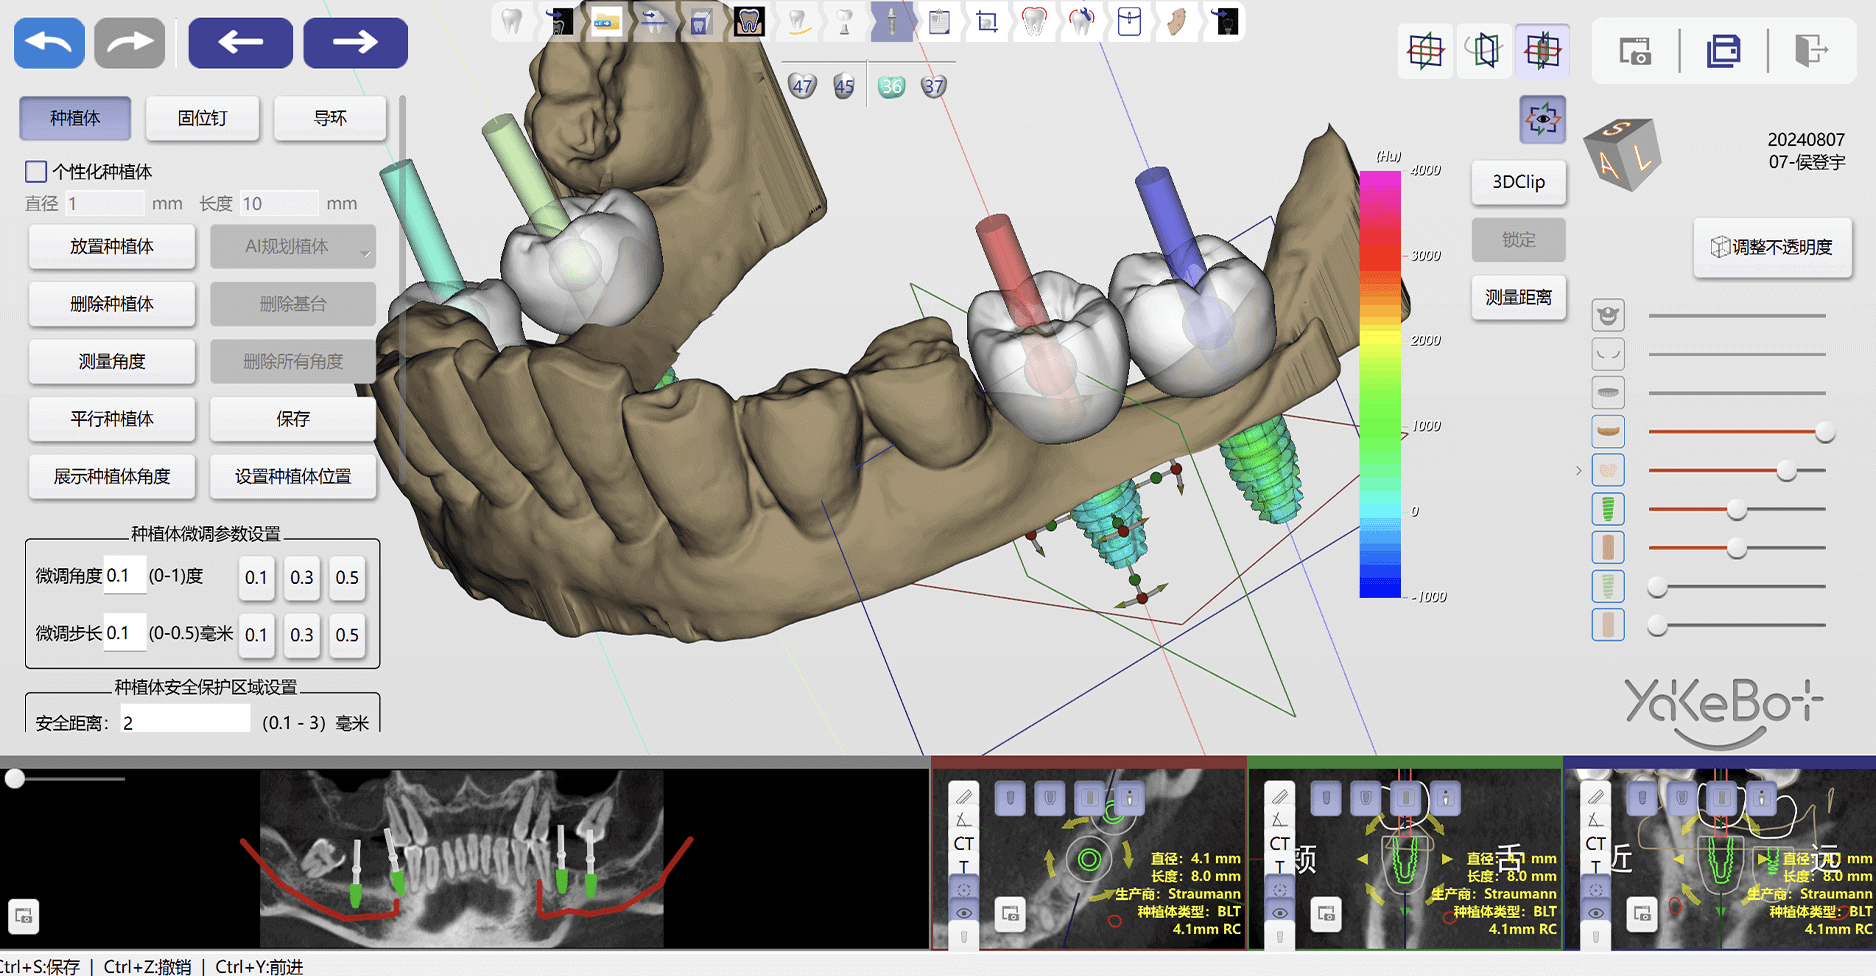Click the save disk icon at top right
This screenshot has height=976, width=1876.
point(1723,50)
